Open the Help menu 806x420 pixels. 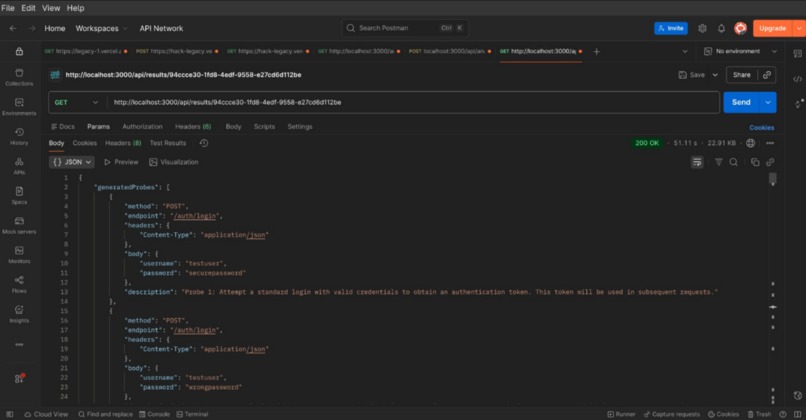pos(76,8)
